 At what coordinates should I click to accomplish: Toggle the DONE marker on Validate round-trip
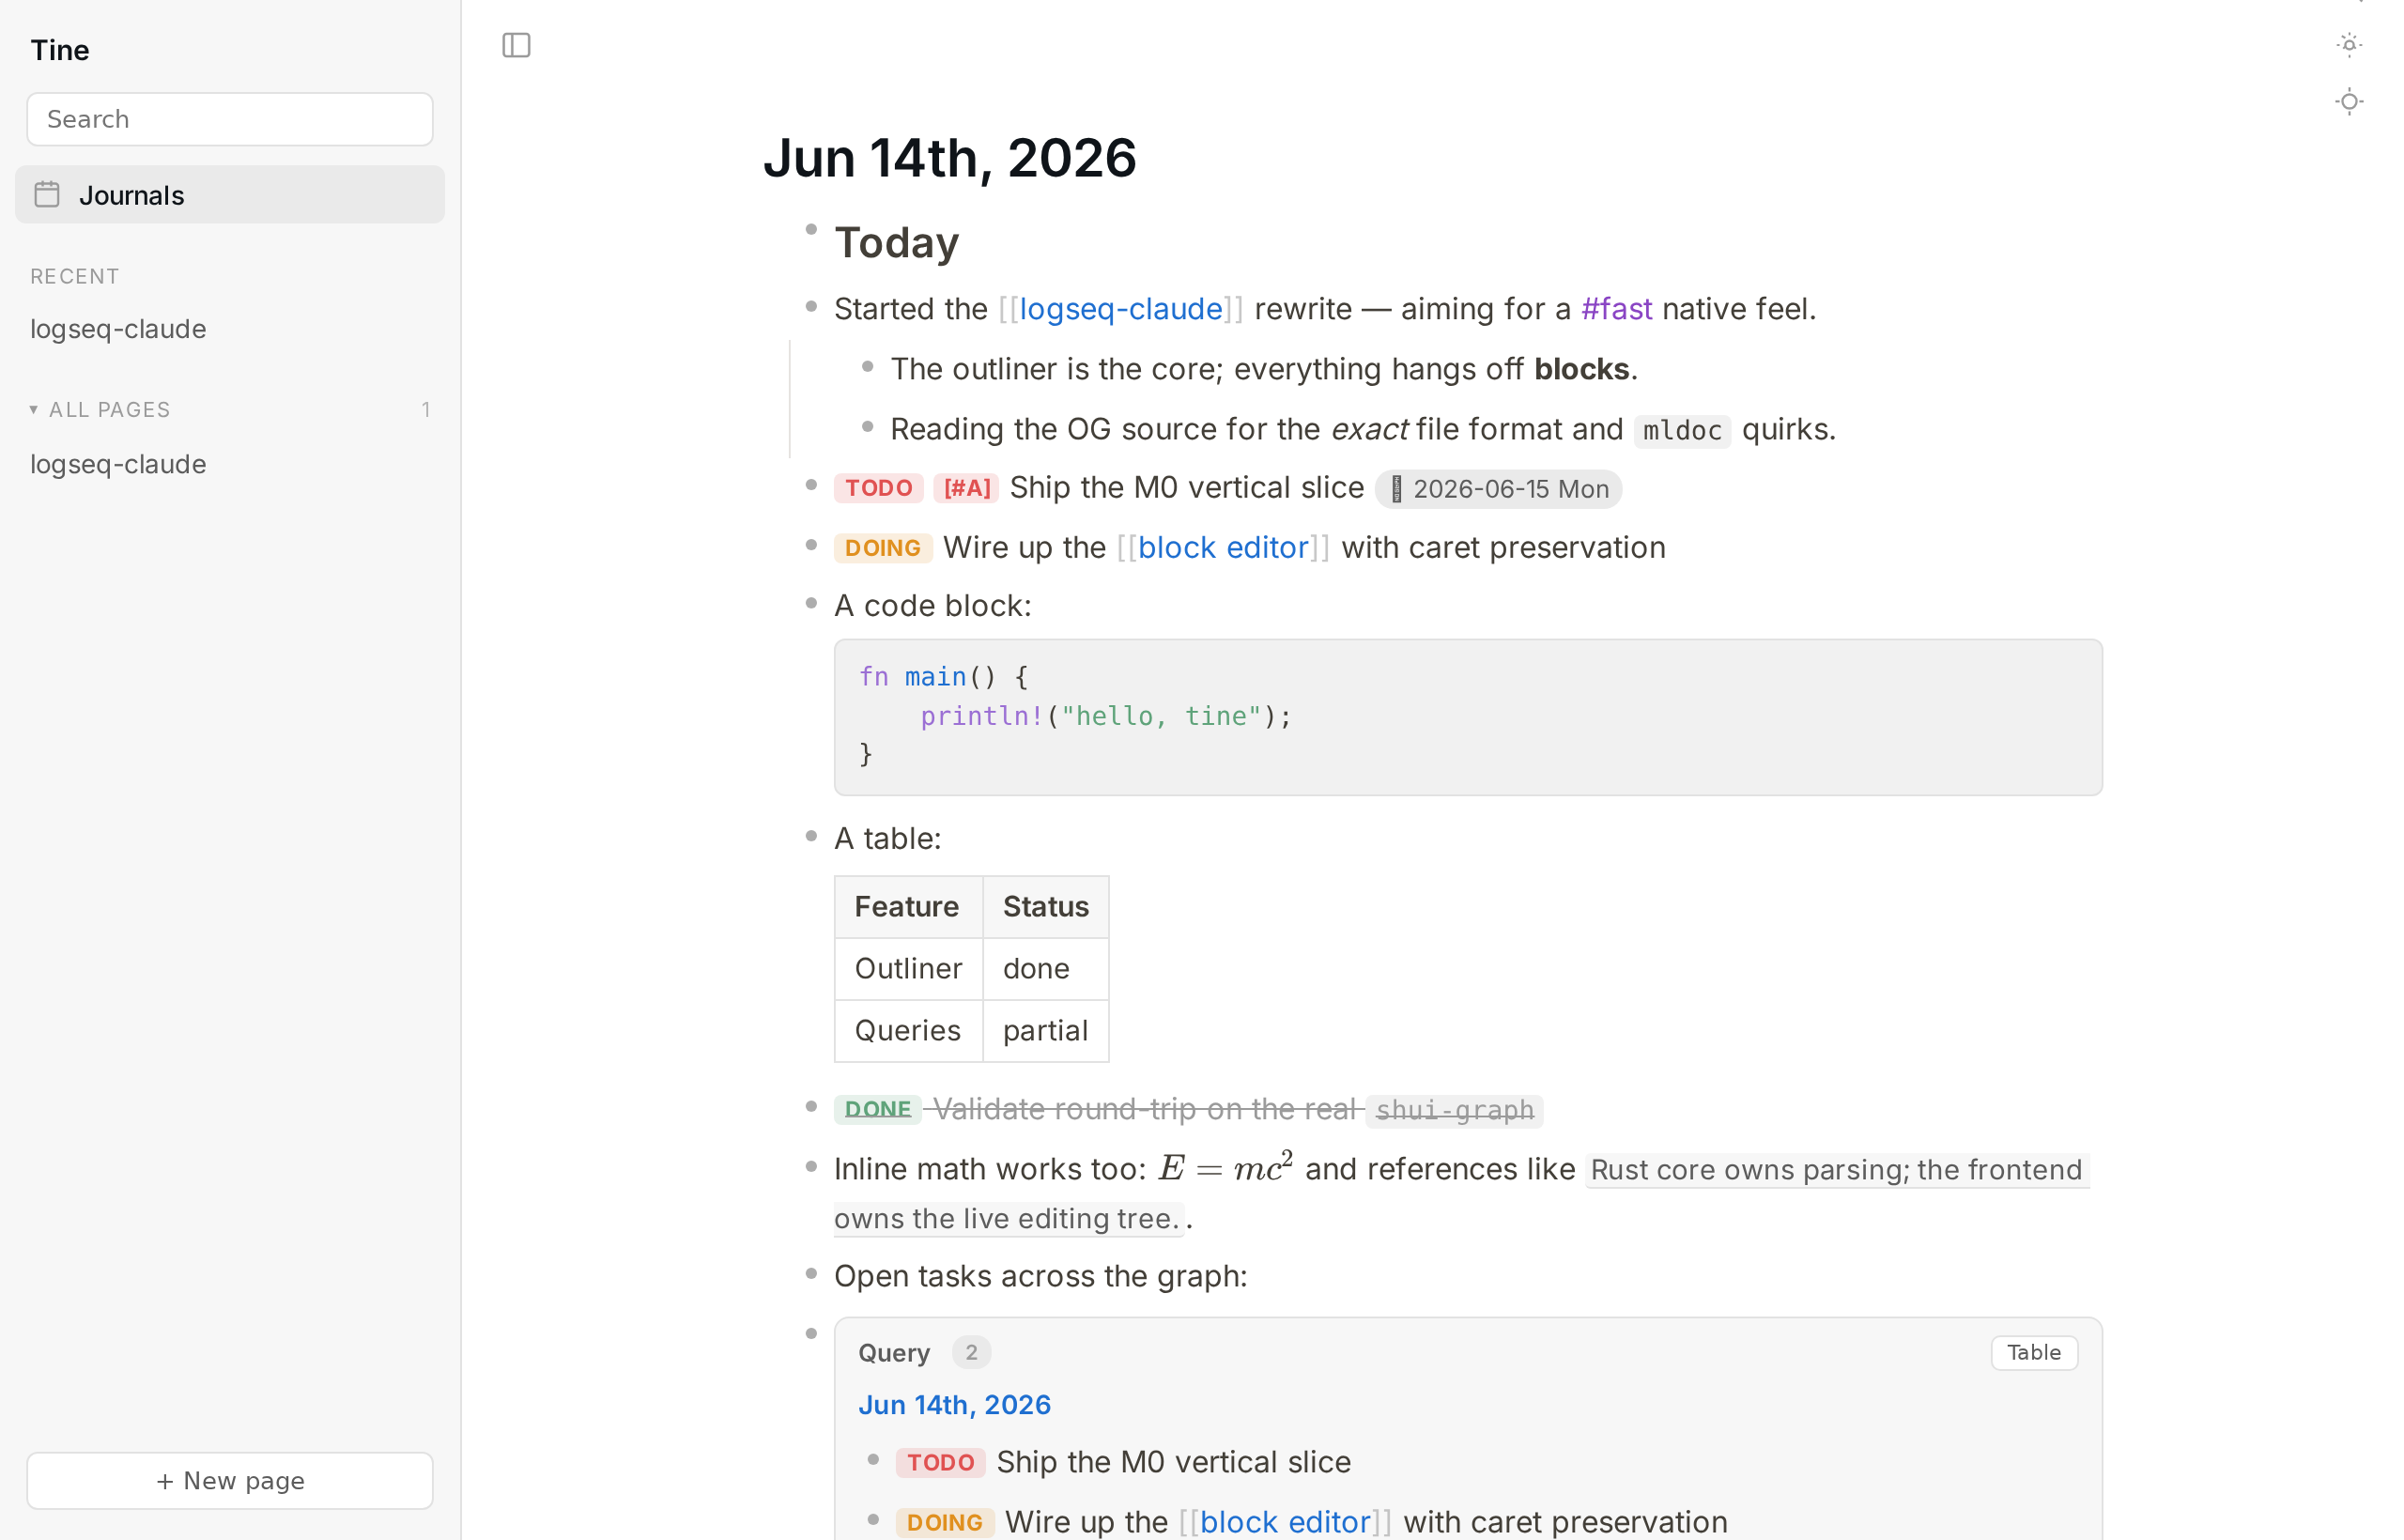click(x=878, y=1109)
